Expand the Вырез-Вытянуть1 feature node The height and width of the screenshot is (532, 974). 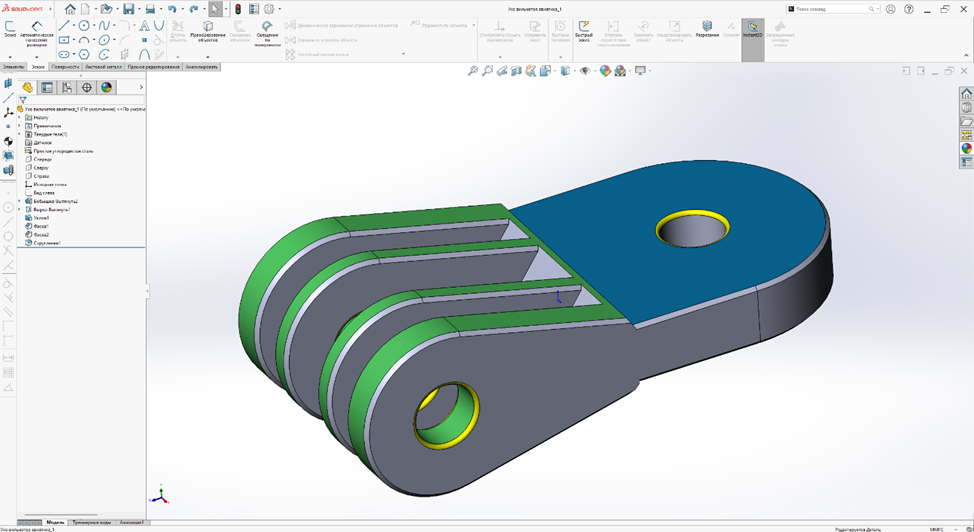pyautogui.click(x=19, y=209)
